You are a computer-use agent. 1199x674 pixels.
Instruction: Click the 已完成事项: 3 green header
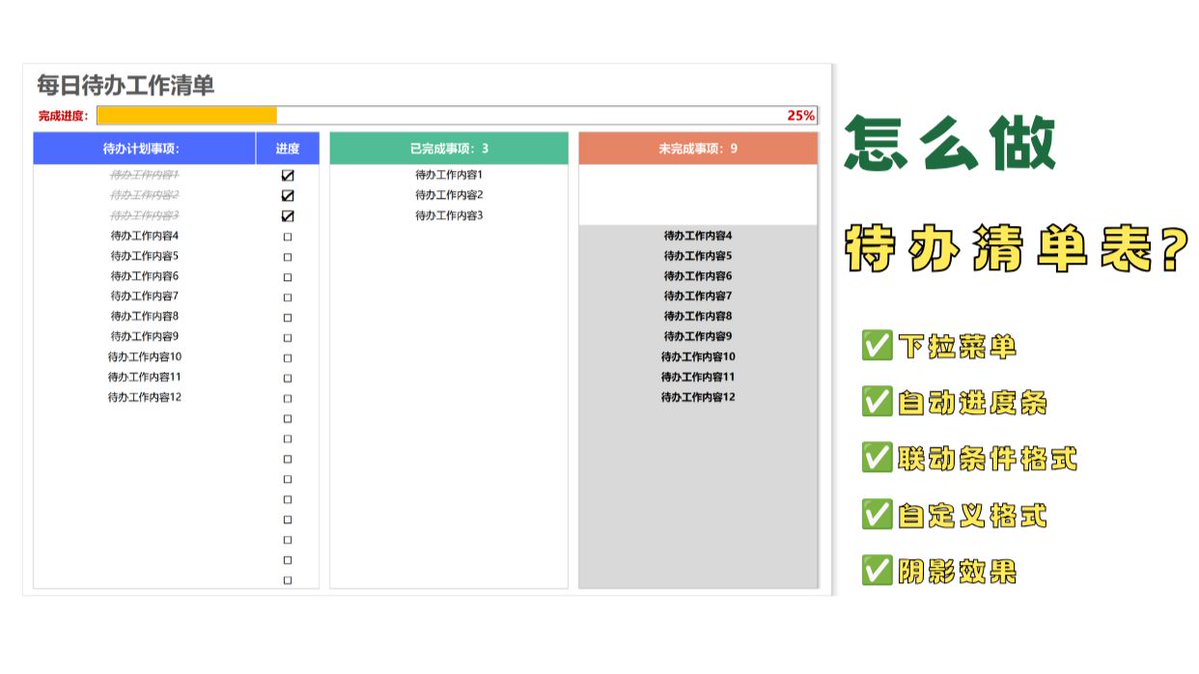[449, 148]
